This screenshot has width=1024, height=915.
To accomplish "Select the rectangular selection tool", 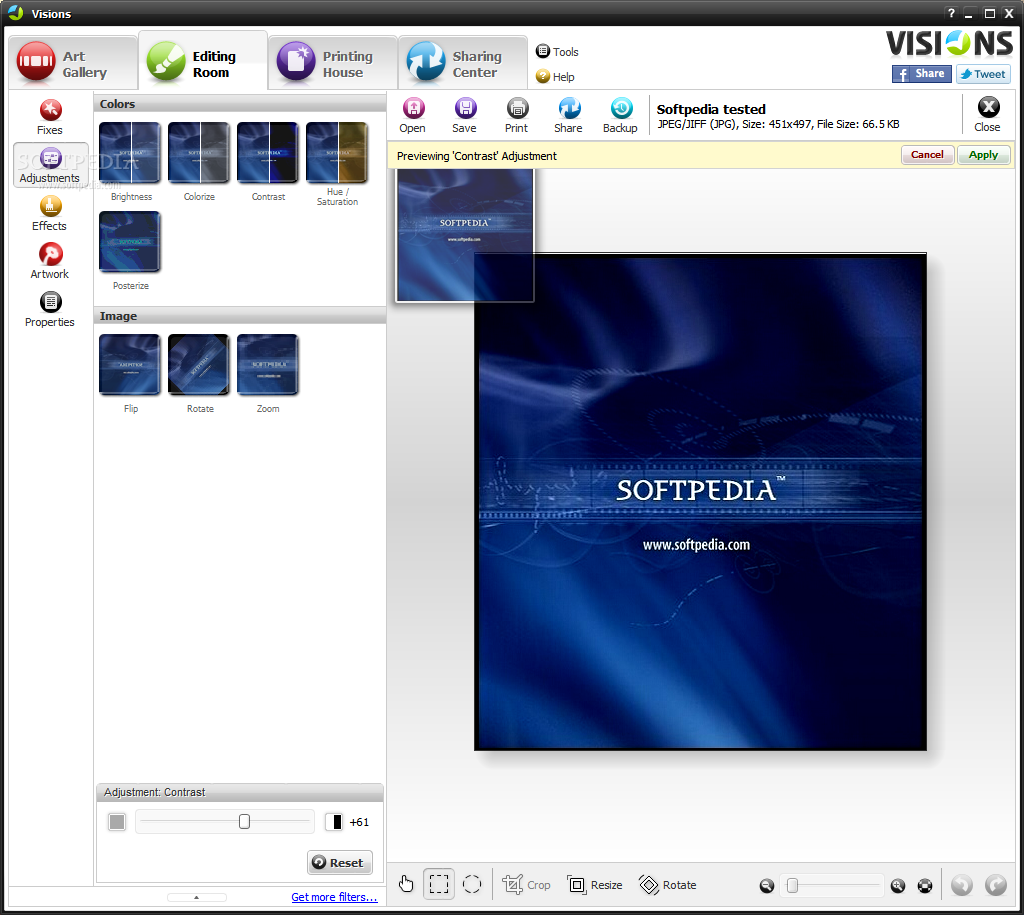I will coord(439,884).
